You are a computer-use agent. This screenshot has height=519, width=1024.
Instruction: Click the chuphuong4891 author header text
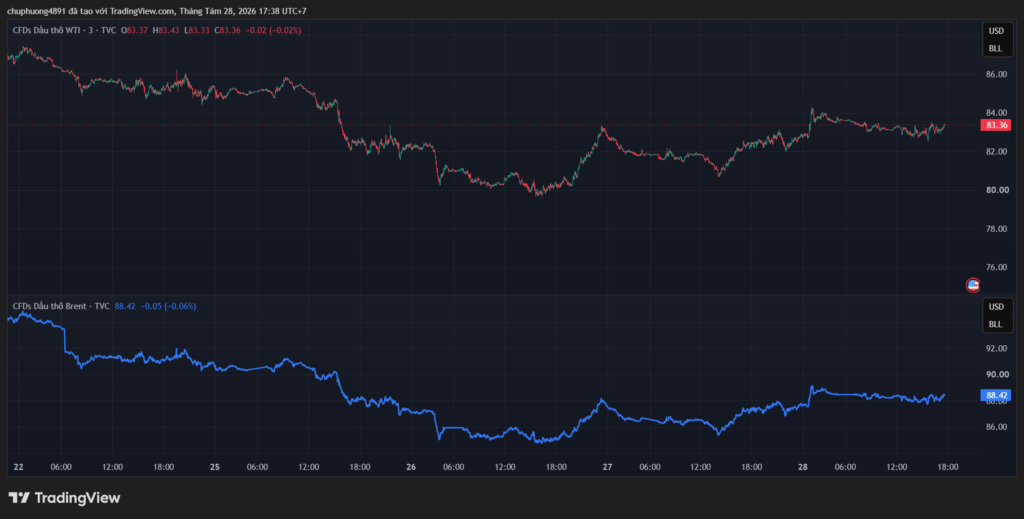[x=37, y=11]
